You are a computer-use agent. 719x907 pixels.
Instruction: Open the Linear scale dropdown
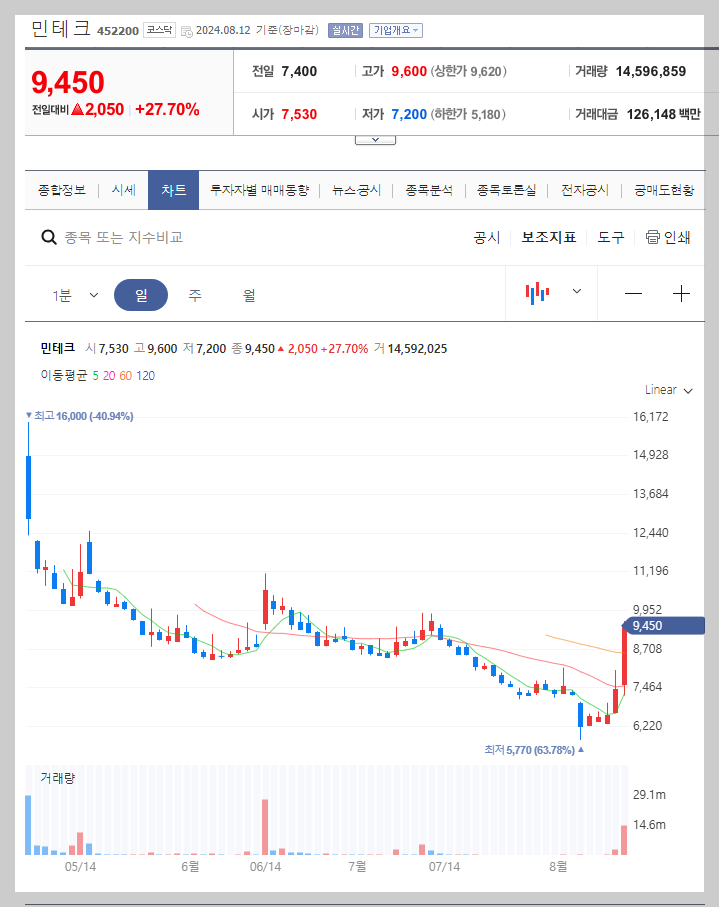659,390
